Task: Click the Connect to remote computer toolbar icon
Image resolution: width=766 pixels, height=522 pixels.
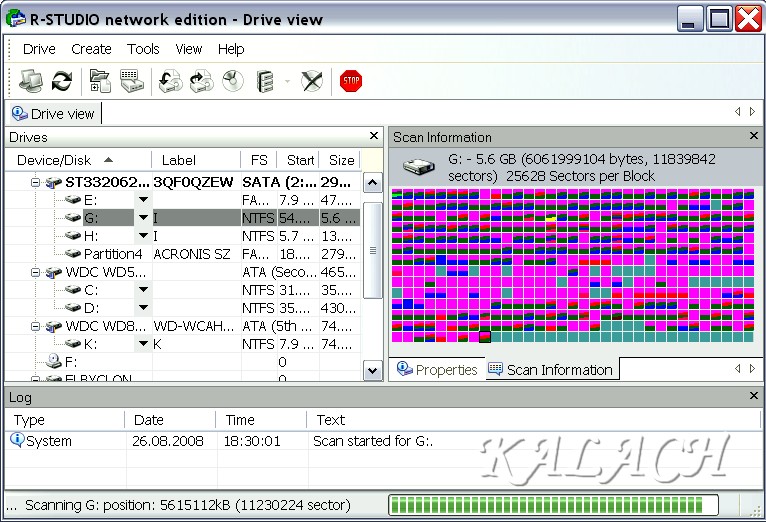Action: (x=30, y=81)
